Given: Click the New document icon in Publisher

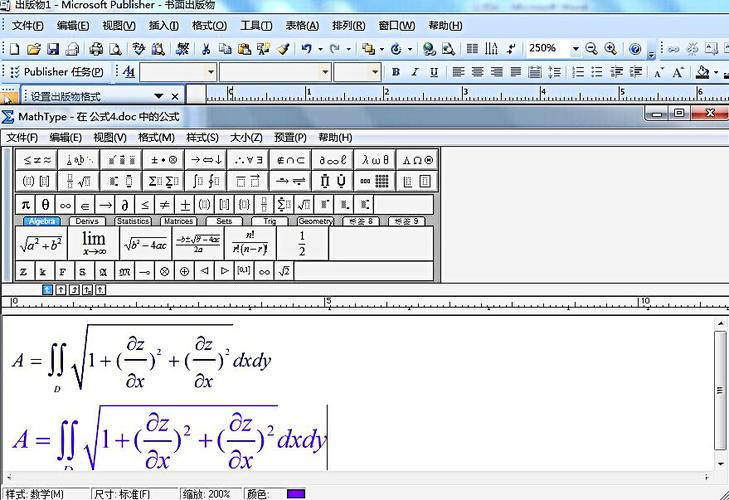Looking at the screenshot, I should pyautogui.click(x=14, y=49).
